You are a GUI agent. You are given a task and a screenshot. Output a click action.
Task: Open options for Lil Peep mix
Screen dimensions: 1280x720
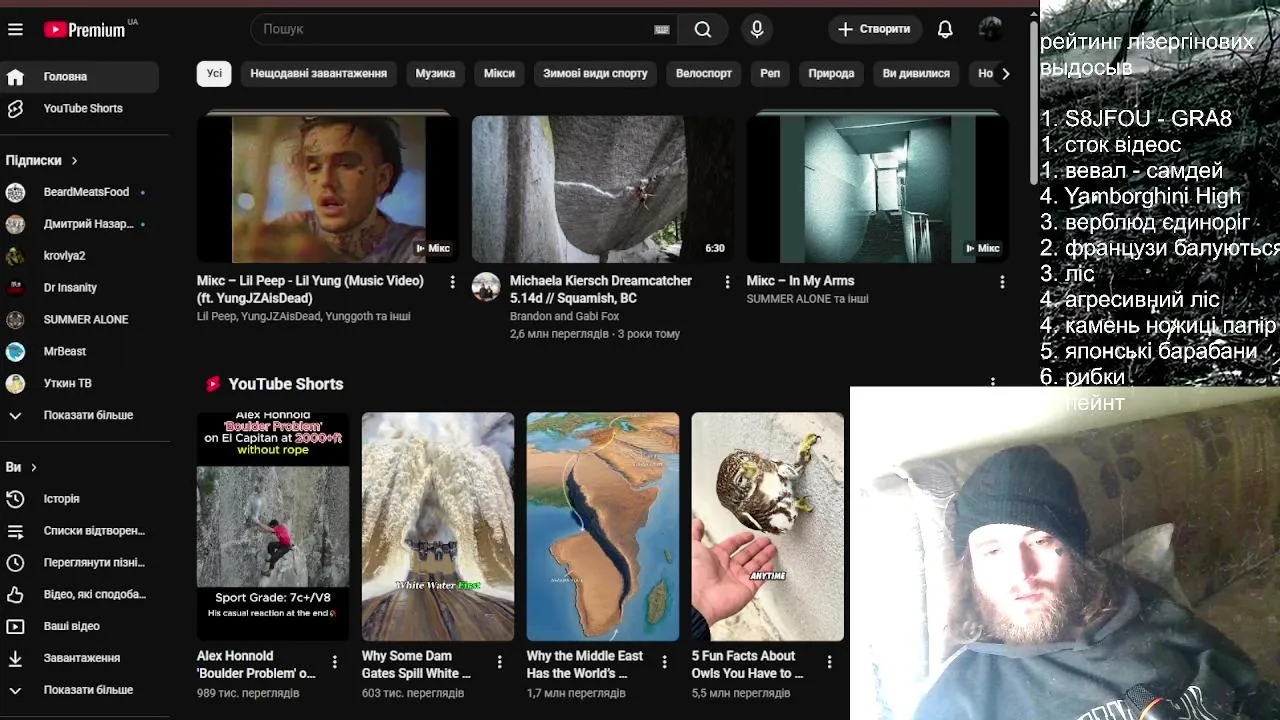tap(452, 282)
